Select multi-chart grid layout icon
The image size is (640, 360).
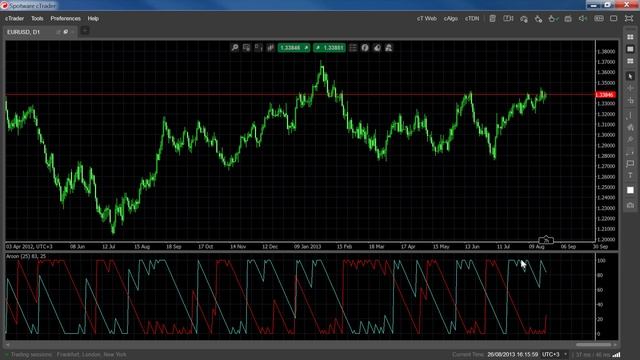coord(630,37)
